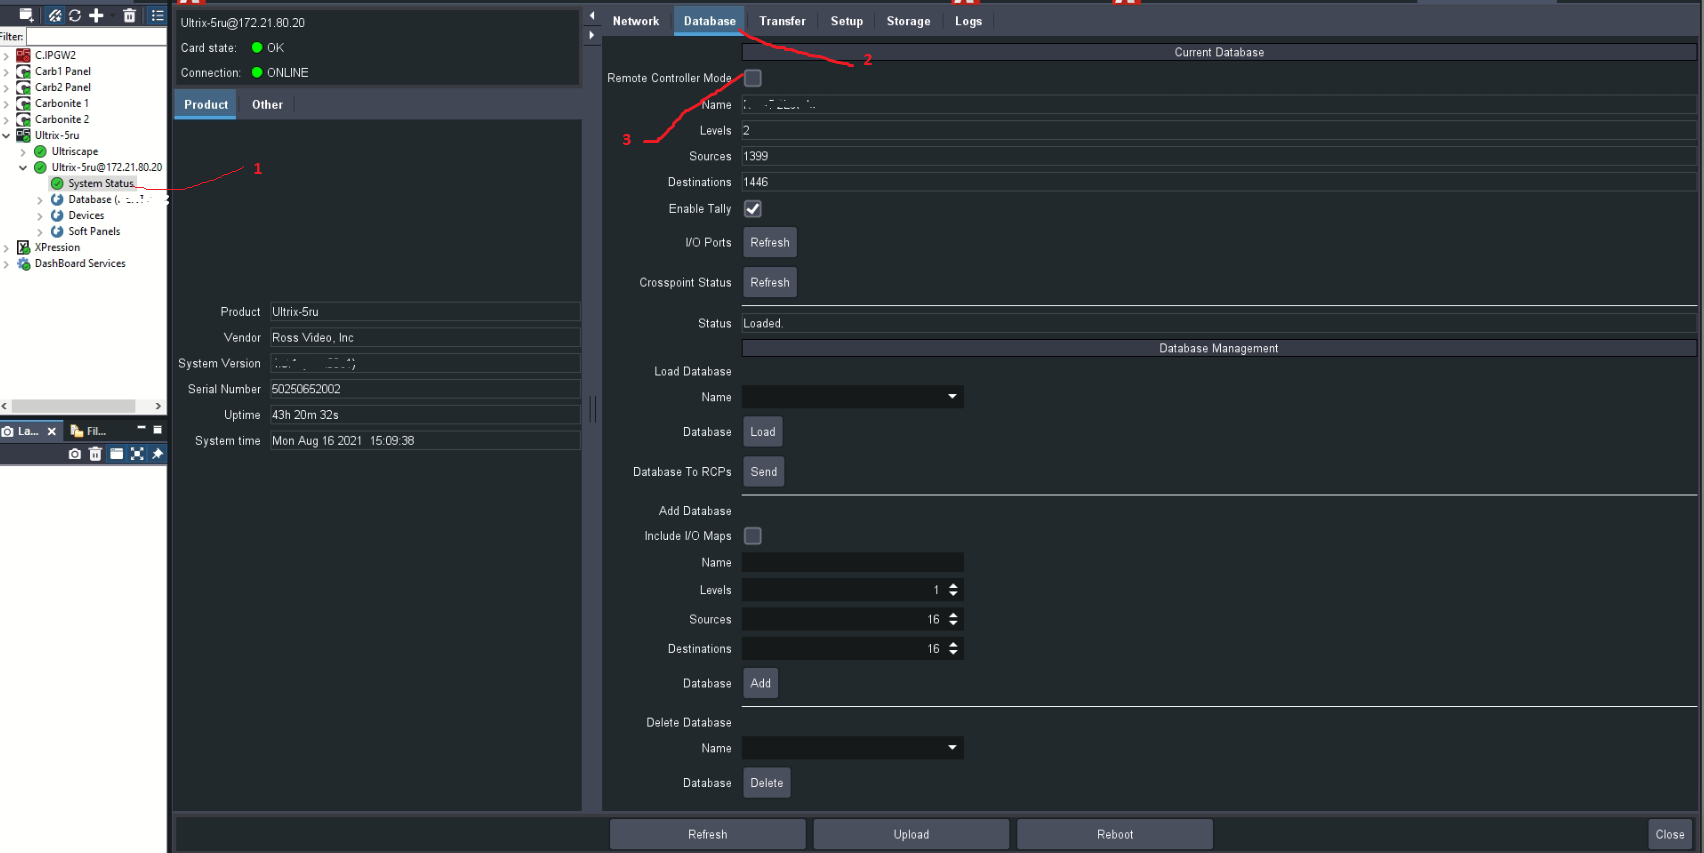The width and height of the screenshot is (1704, 853).
Task: Click the window layout icon in layout toolbar
Action: pos(117,454)
